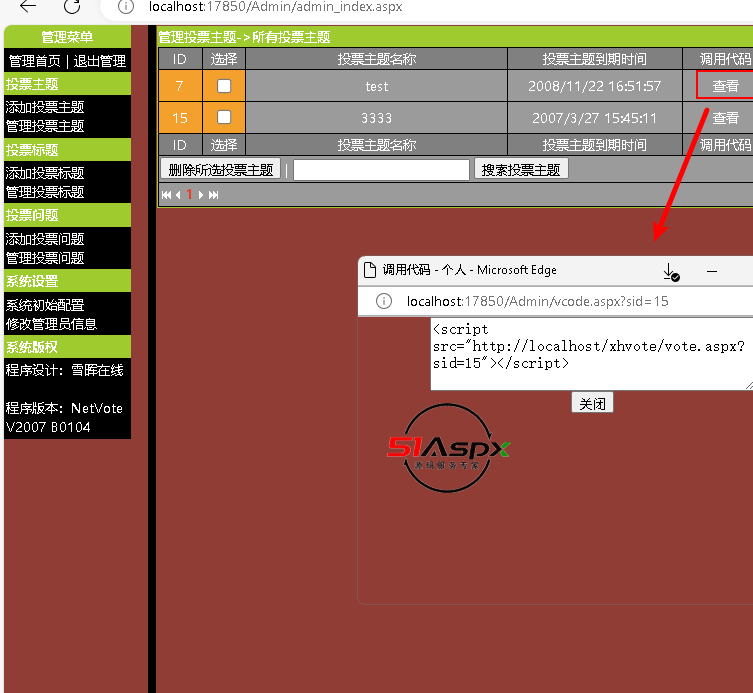View call code for theme test

(725, 86)
